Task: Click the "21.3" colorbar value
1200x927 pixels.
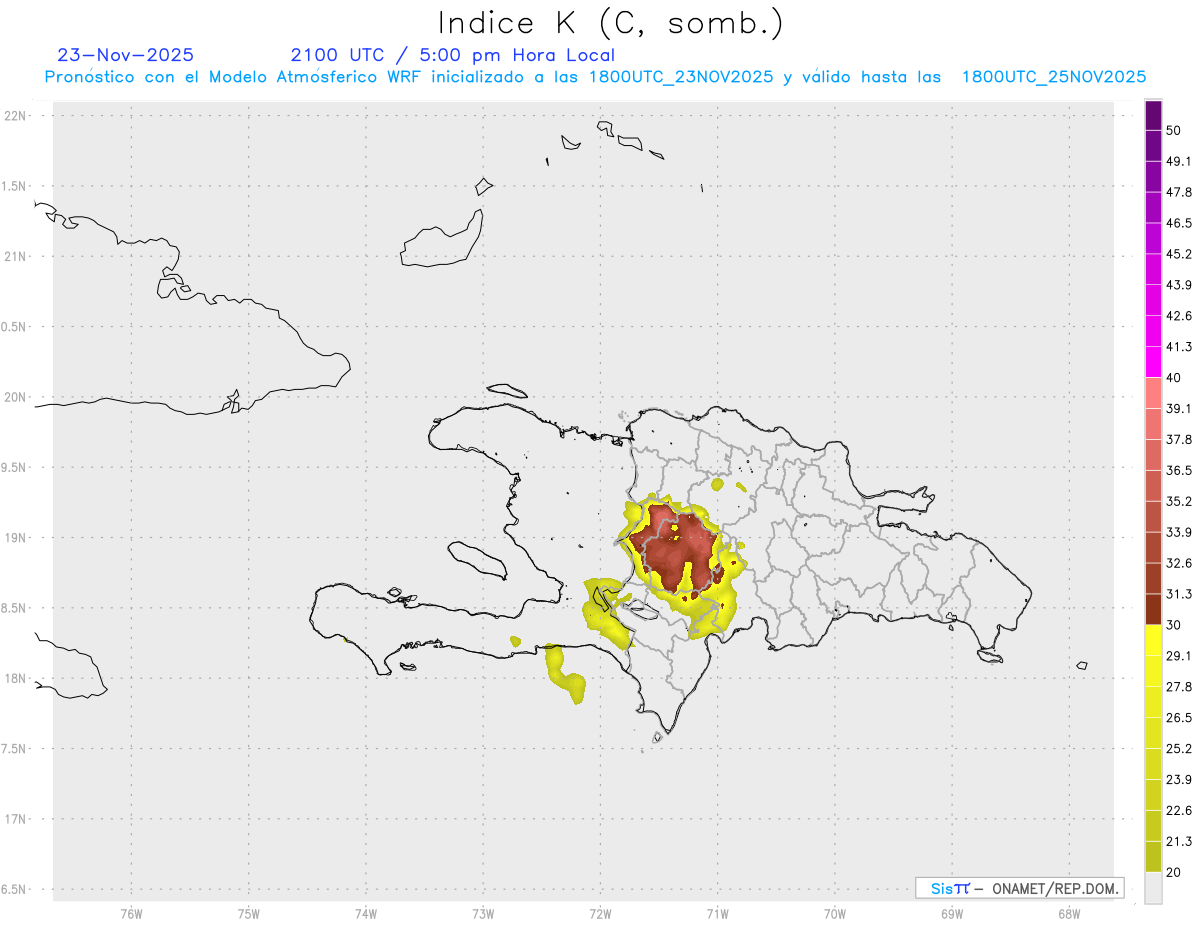Action: point(1179,841)
